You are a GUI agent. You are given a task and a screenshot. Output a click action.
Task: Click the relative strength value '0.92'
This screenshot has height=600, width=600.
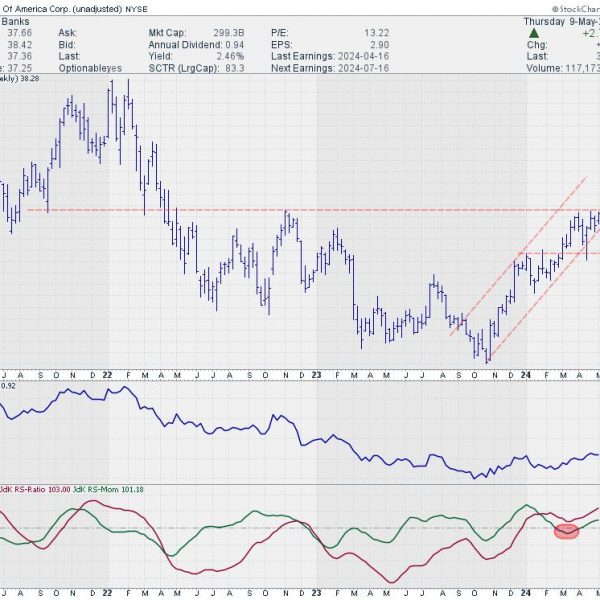pyautogui.click(x=8, y=386)
